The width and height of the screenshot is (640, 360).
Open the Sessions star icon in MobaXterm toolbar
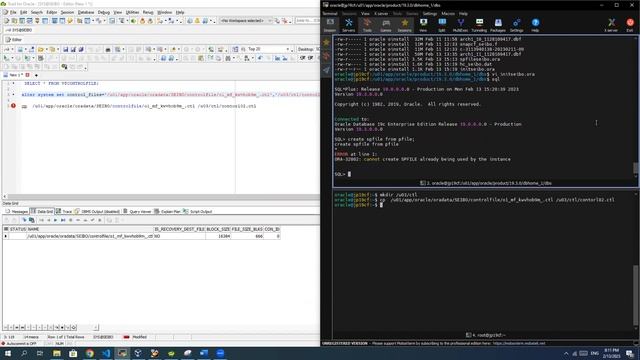pyautogui.click(x=404, y=25)
